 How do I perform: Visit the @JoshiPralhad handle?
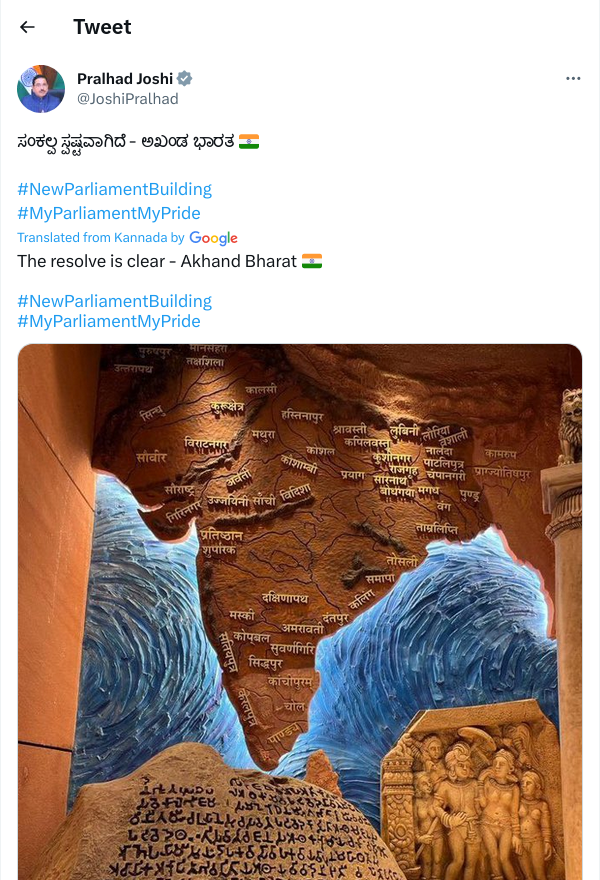tap(127, 99)
